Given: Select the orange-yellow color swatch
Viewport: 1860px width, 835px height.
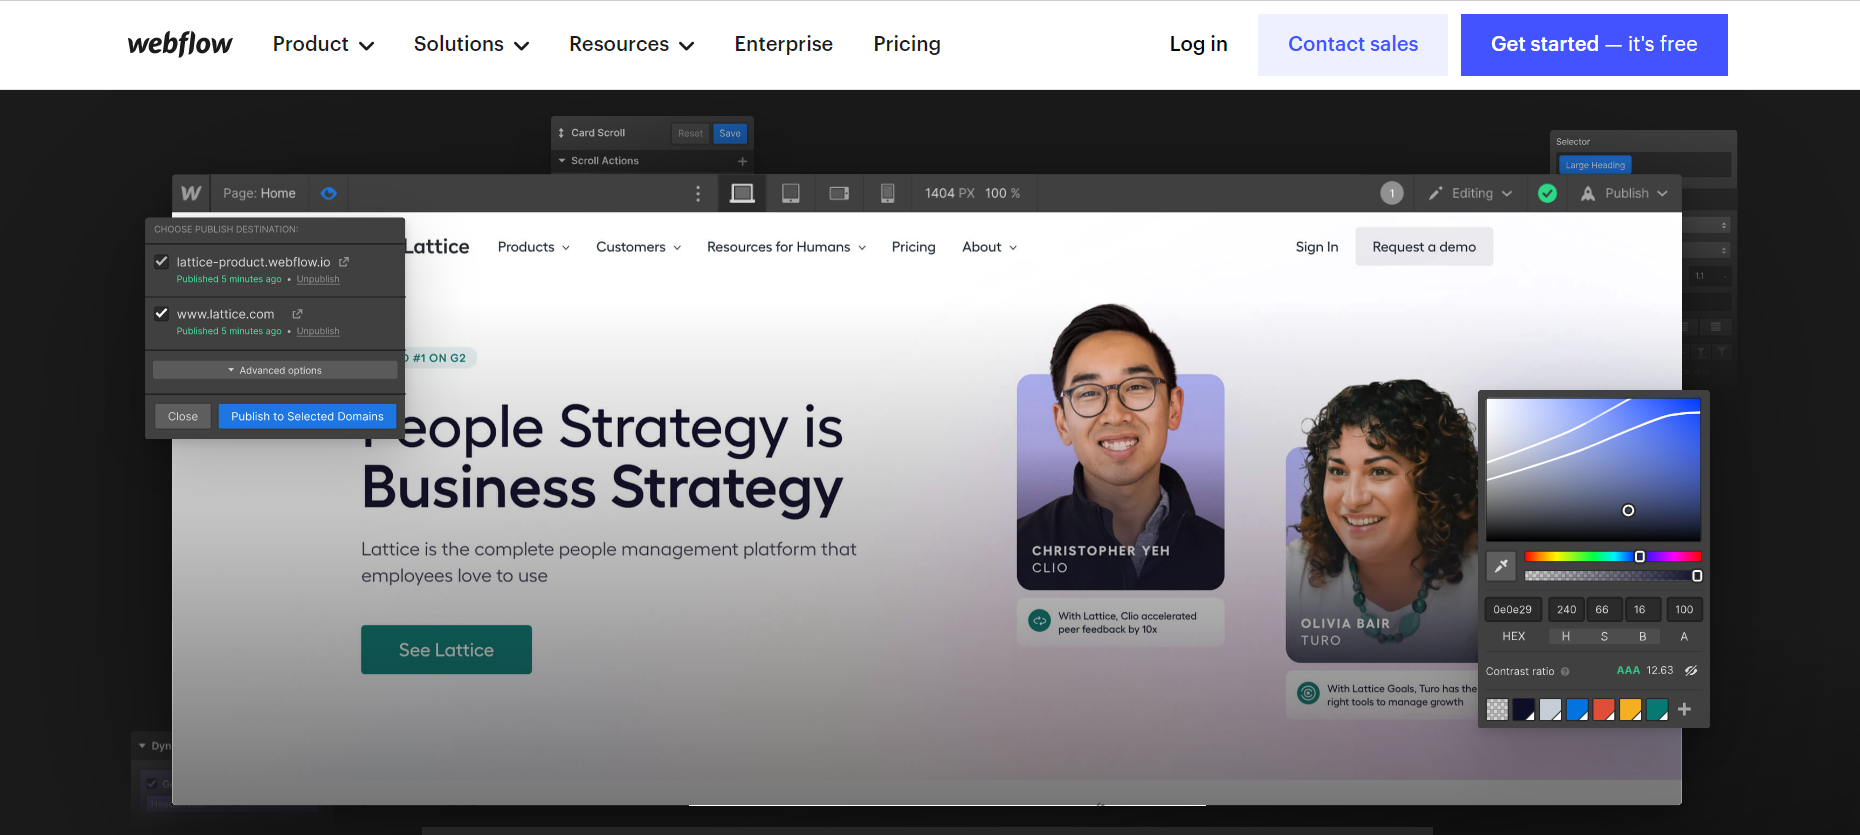Looking at the screenshot, I should [x=1630, y=709].
